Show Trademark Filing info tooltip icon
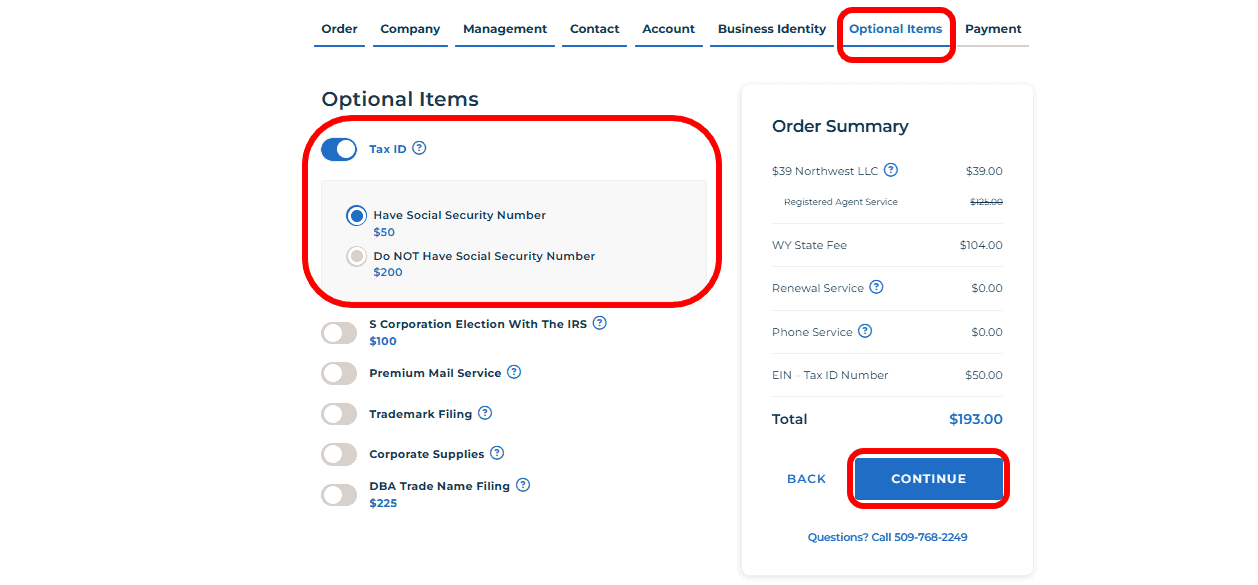 click(485, 413)
